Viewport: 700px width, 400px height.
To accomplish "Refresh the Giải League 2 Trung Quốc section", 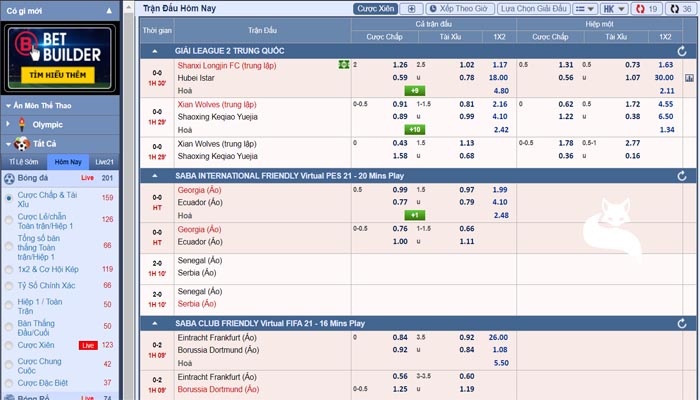I will [682, 51].
